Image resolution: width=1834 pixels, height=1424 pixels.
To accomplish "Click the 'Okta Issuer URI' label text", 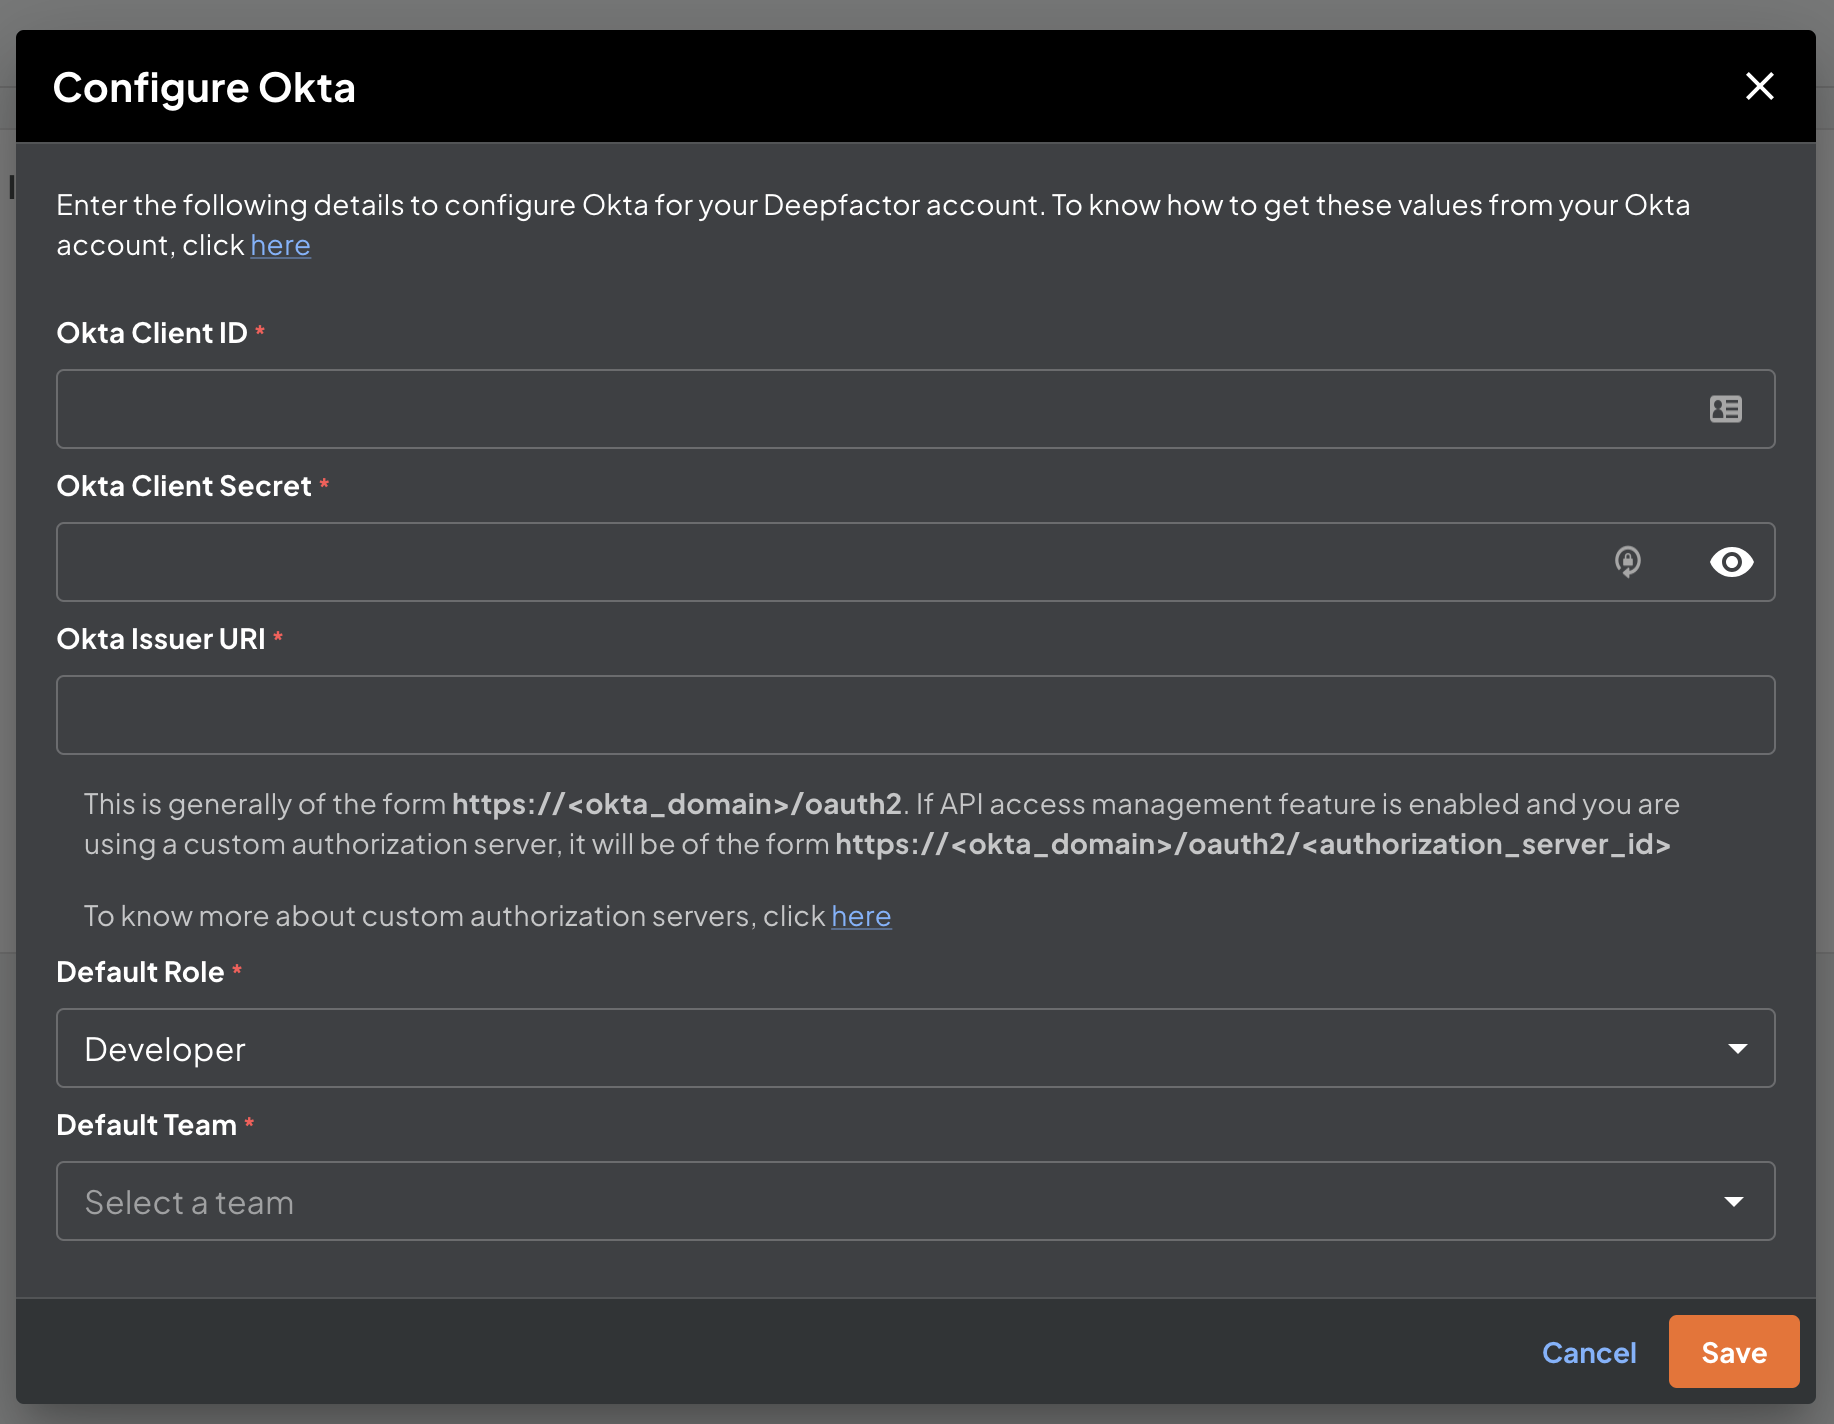I will click(x=161, y=639).
